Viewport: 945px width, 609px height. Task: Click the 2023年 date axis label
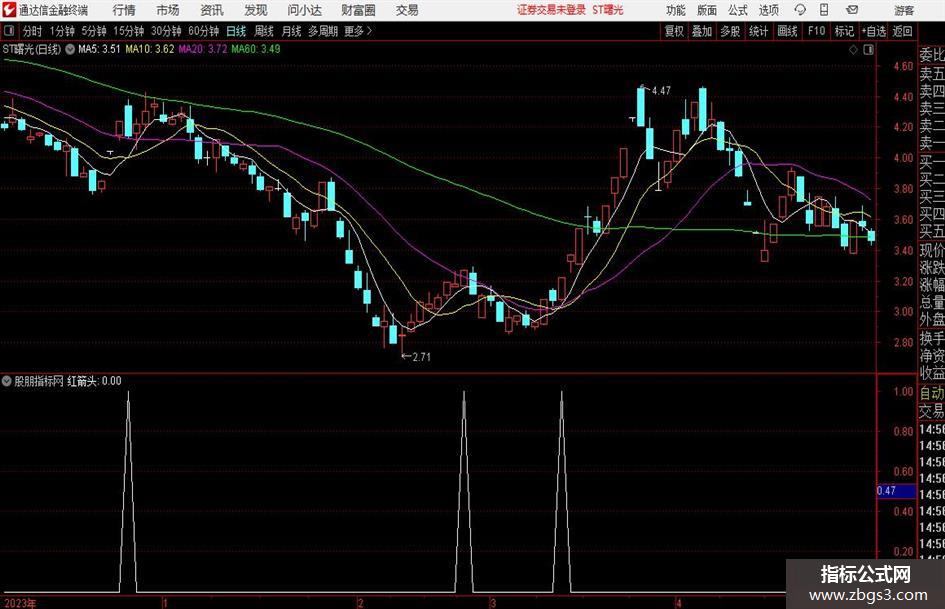[x=20, y=603]
